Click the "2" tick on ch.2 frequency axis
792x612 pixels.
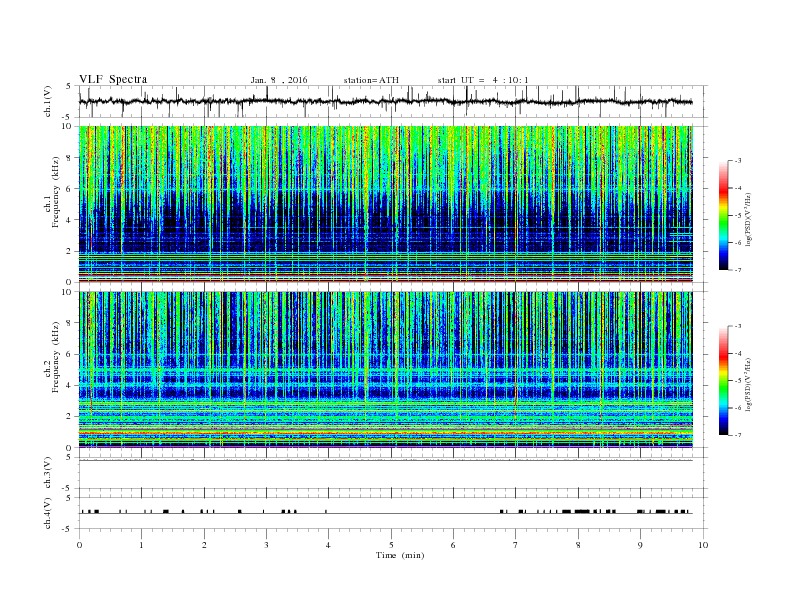pyautogui.click(x=70, y=417)
